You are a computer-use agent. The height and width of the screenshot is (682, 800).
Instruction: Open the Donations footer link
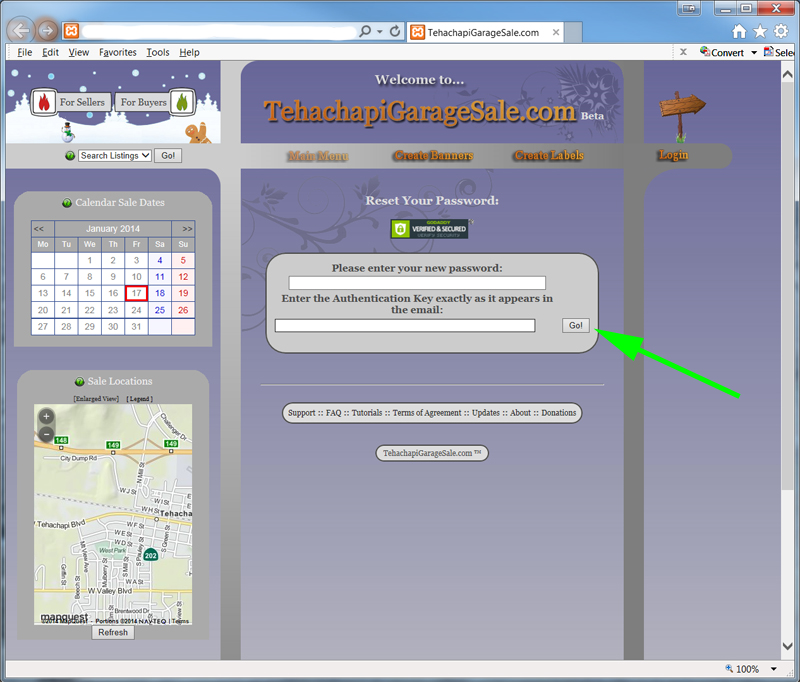click(559, 413)
